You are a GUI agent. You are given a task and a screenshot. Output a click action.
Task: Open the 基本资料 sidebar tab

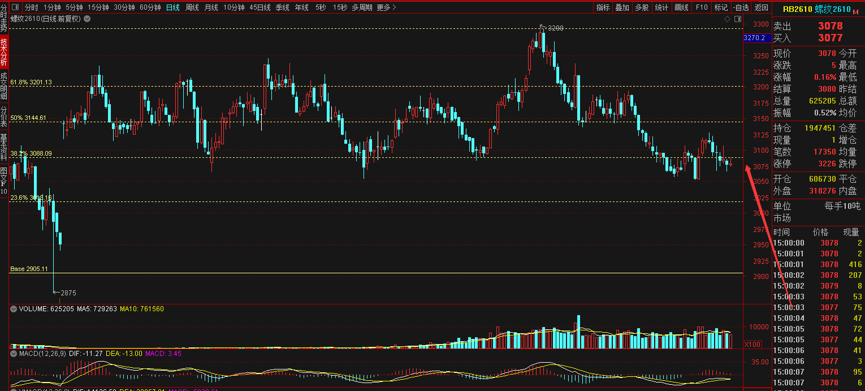(x=4, y=147)
